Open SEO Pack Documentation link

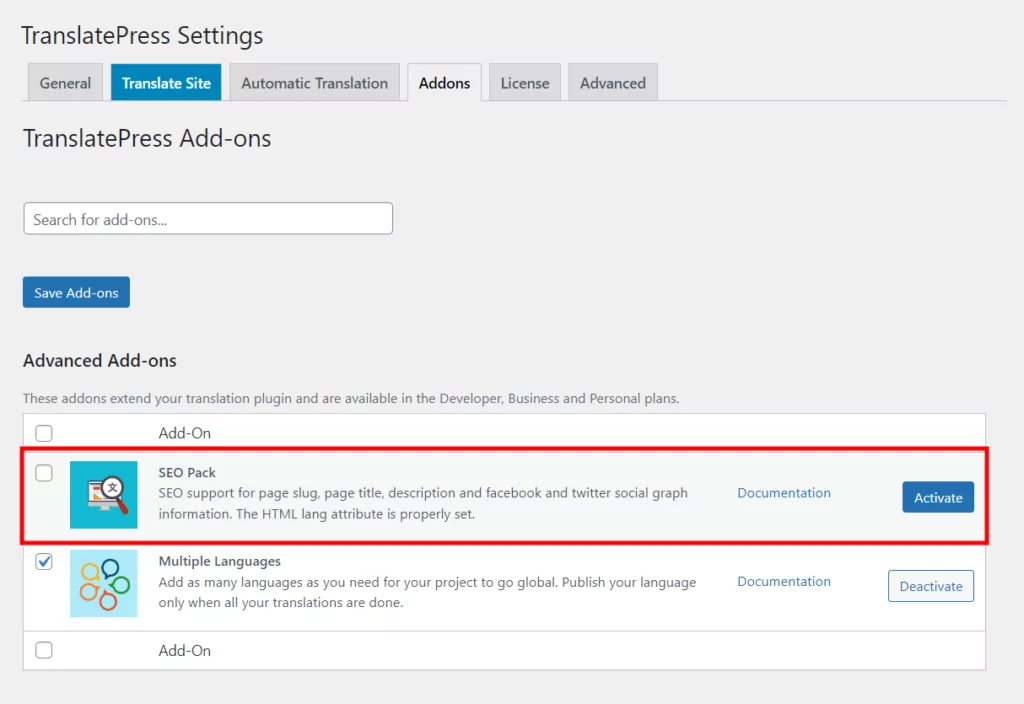tap(784, 493)
